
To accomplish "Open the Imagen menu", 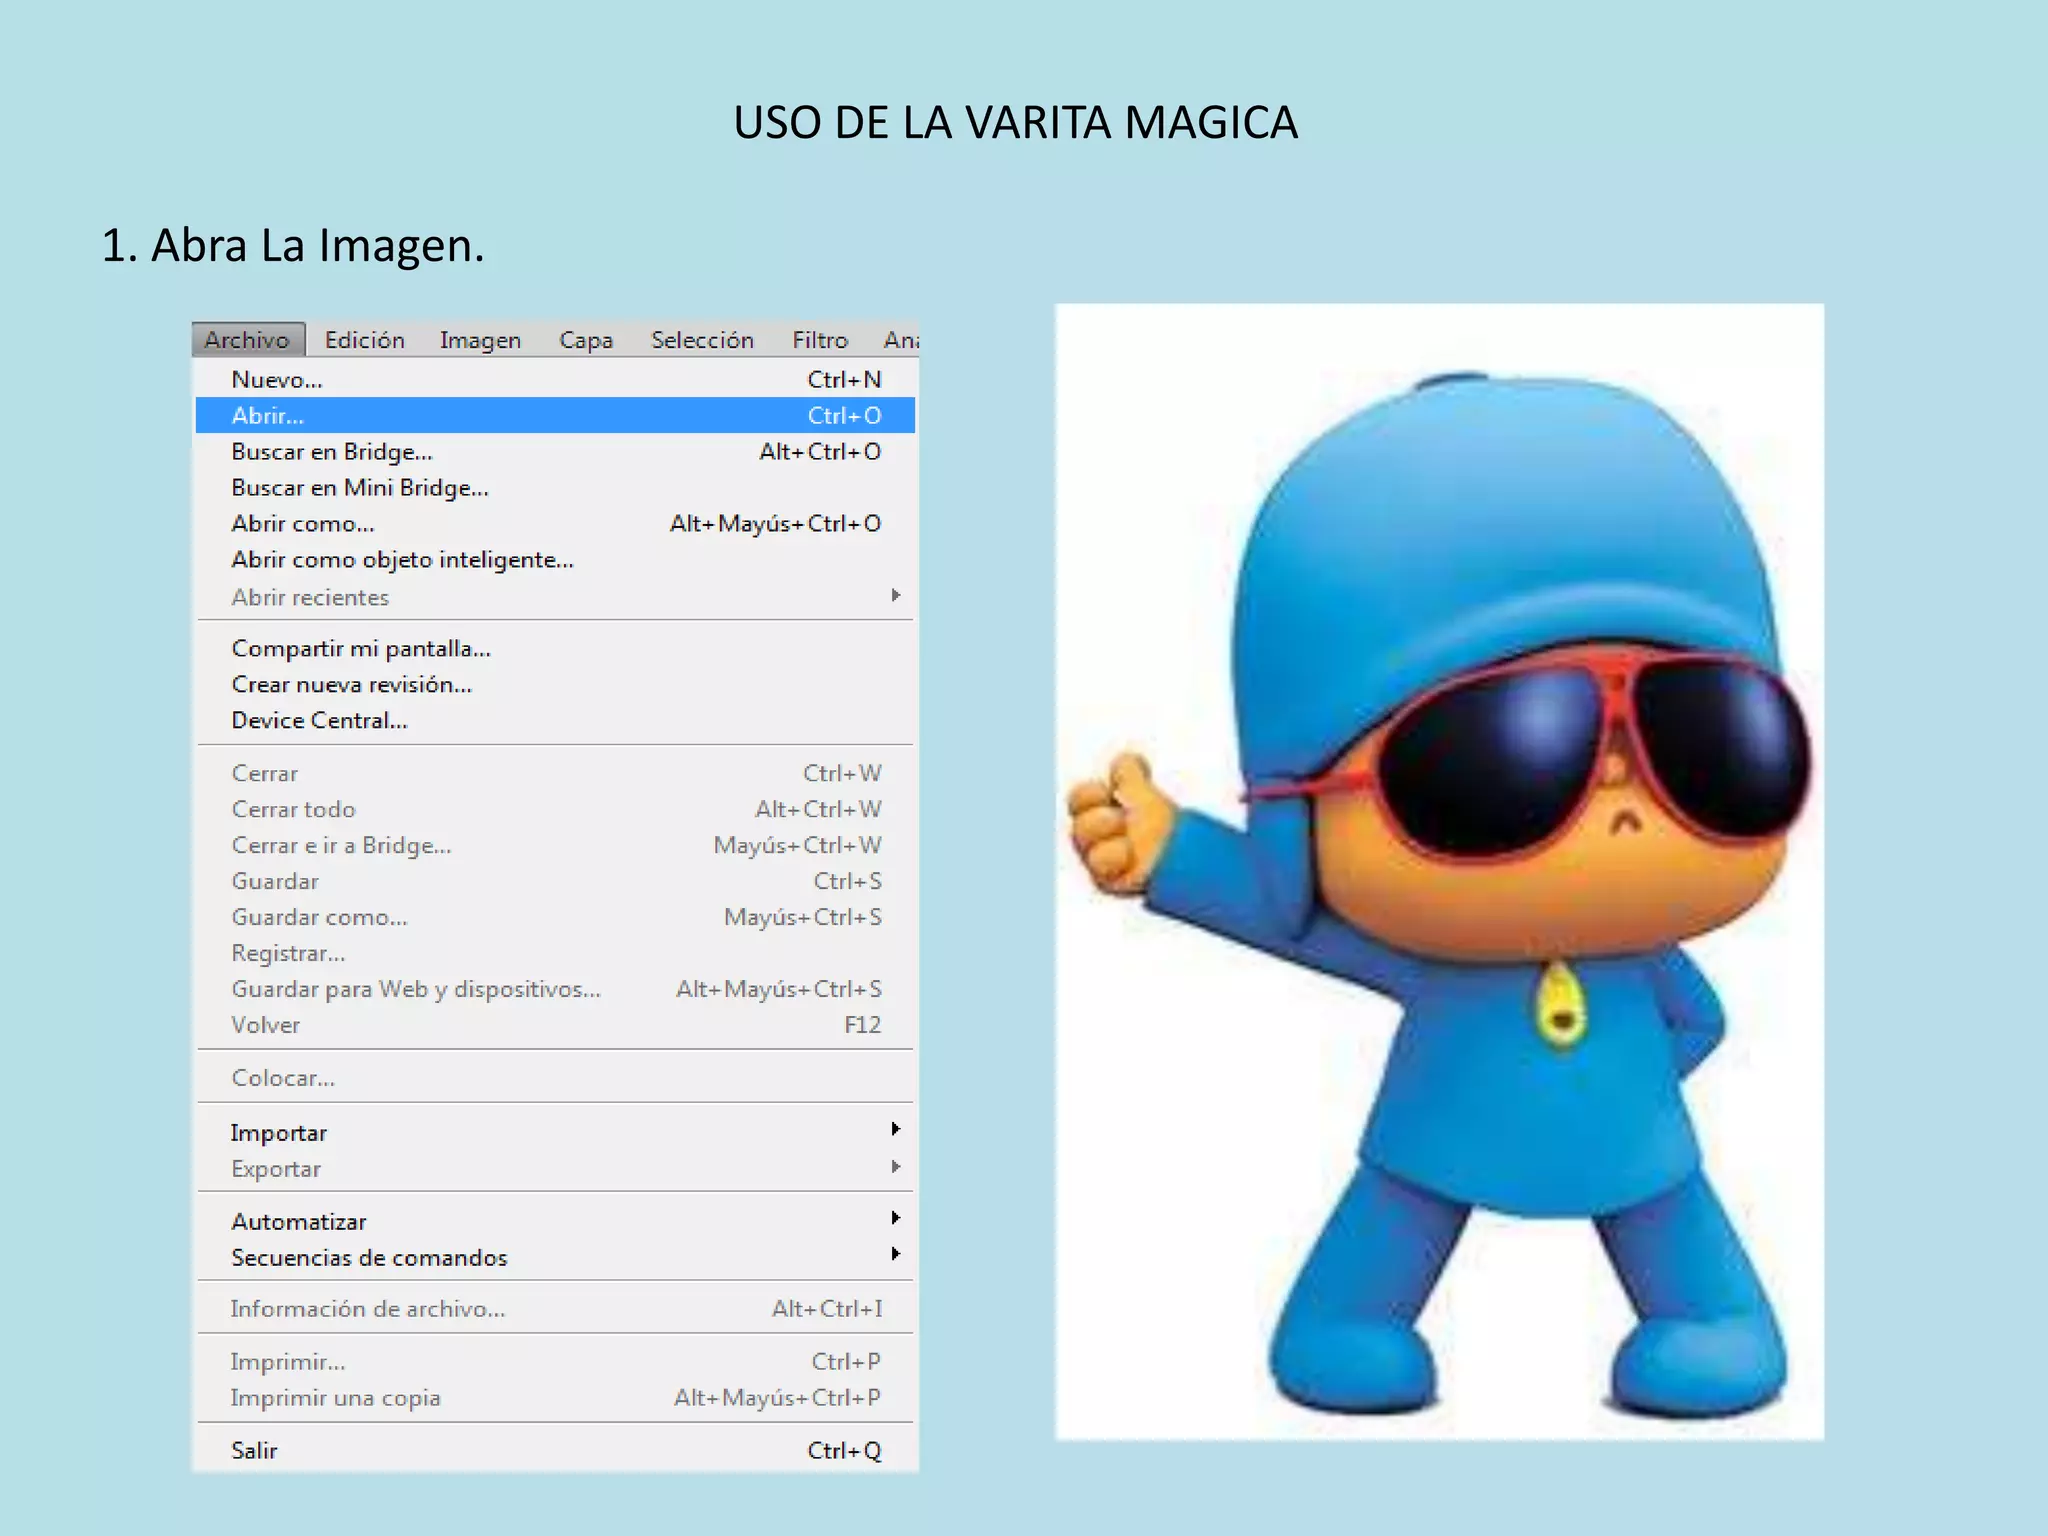I will pos(480,340).
